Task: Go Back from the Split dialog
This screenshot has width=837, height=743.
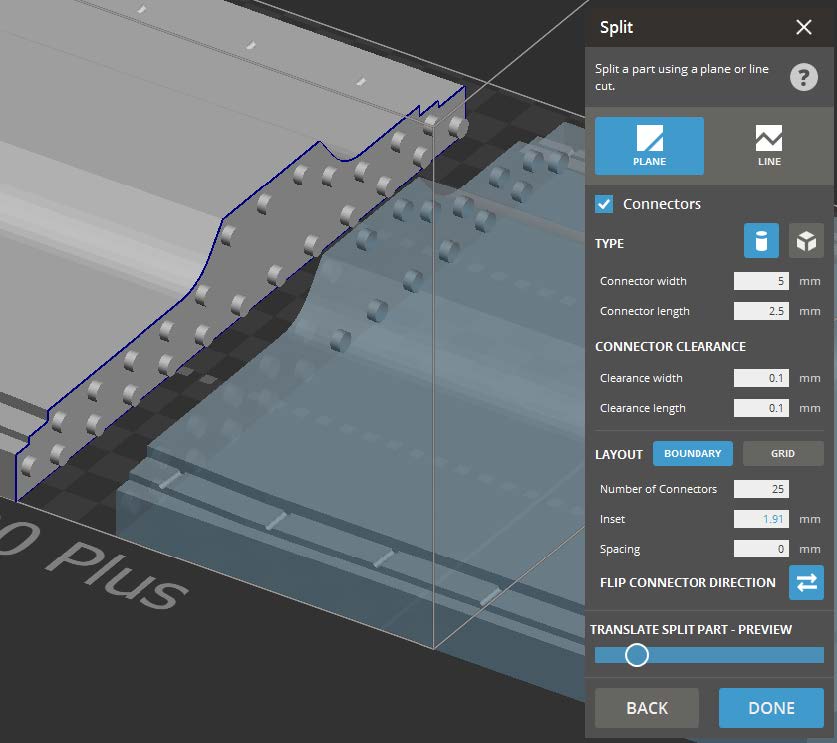Action: [646, 707]
